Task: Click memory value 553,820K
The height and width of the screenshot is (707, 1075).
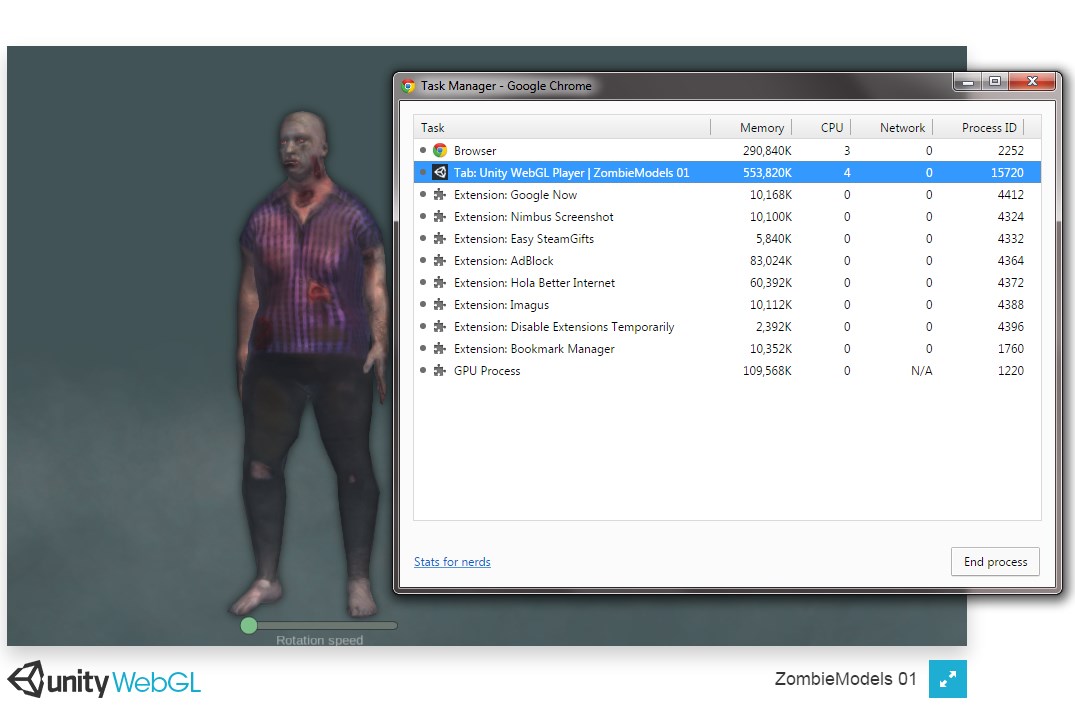Action: tap(767, 172)
